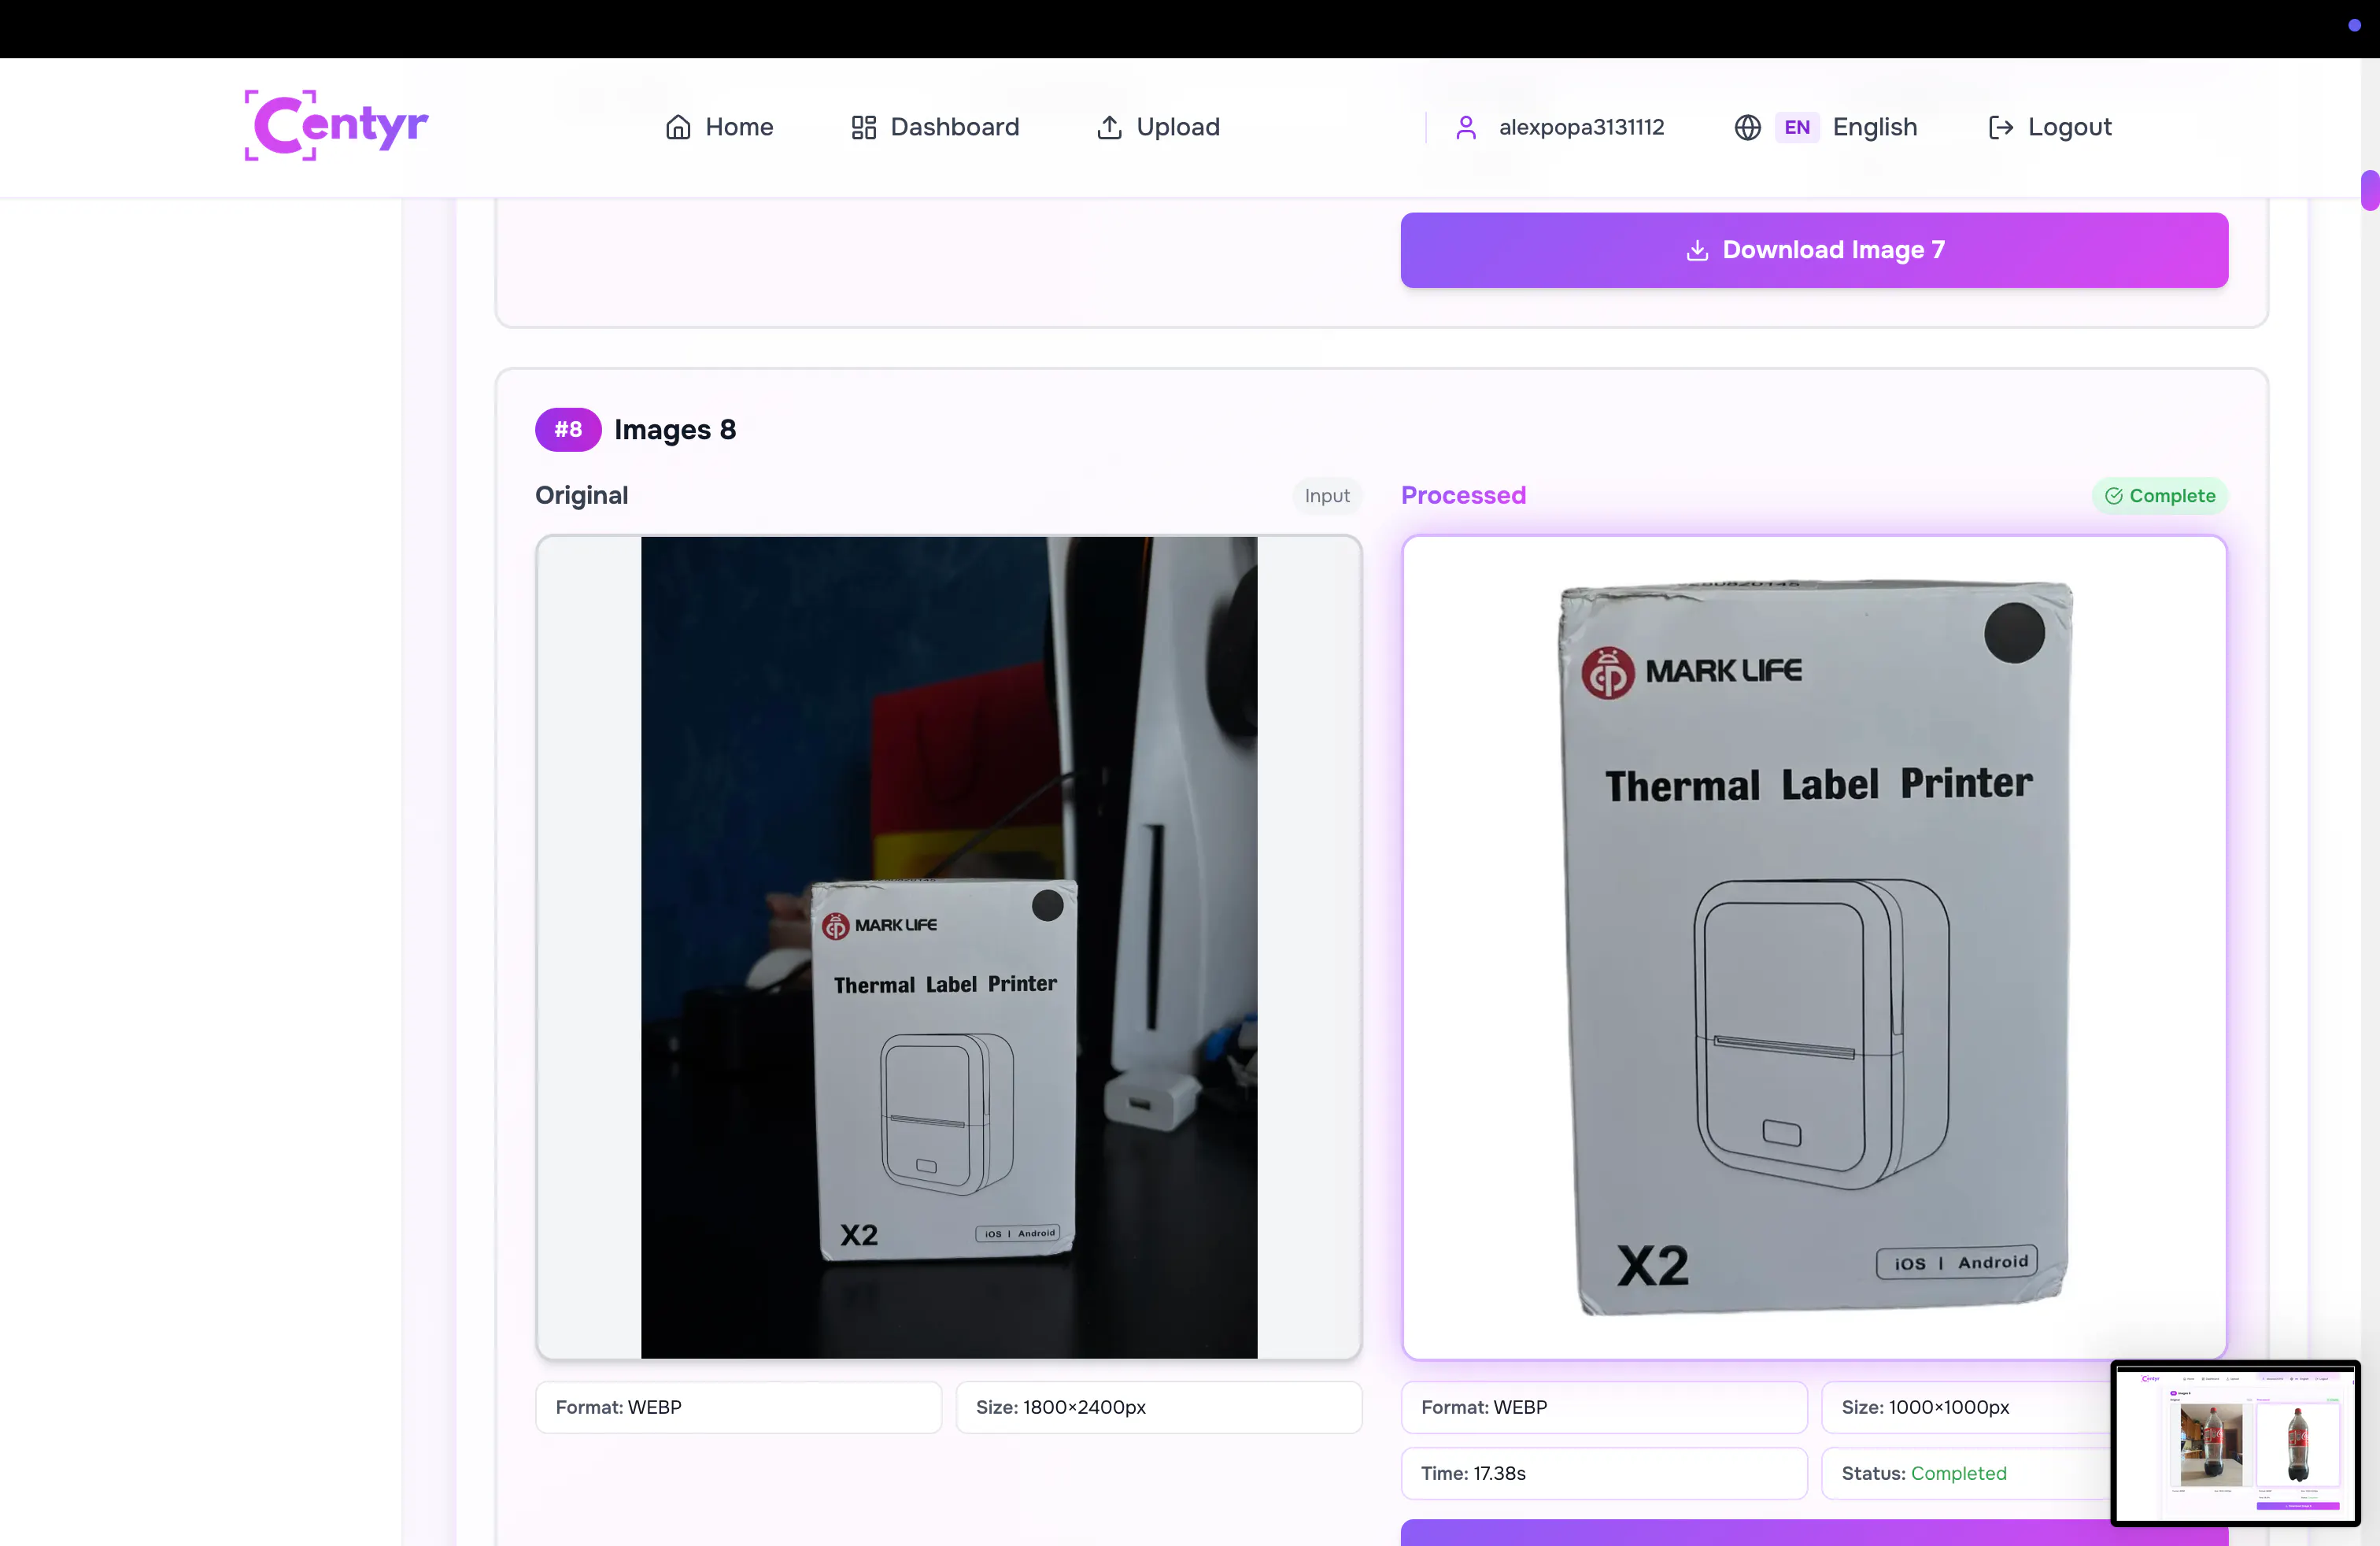The width and height of the screenshot is (2380, 1546).
Task: Click the EN language badge
Action: [1797, 127]
